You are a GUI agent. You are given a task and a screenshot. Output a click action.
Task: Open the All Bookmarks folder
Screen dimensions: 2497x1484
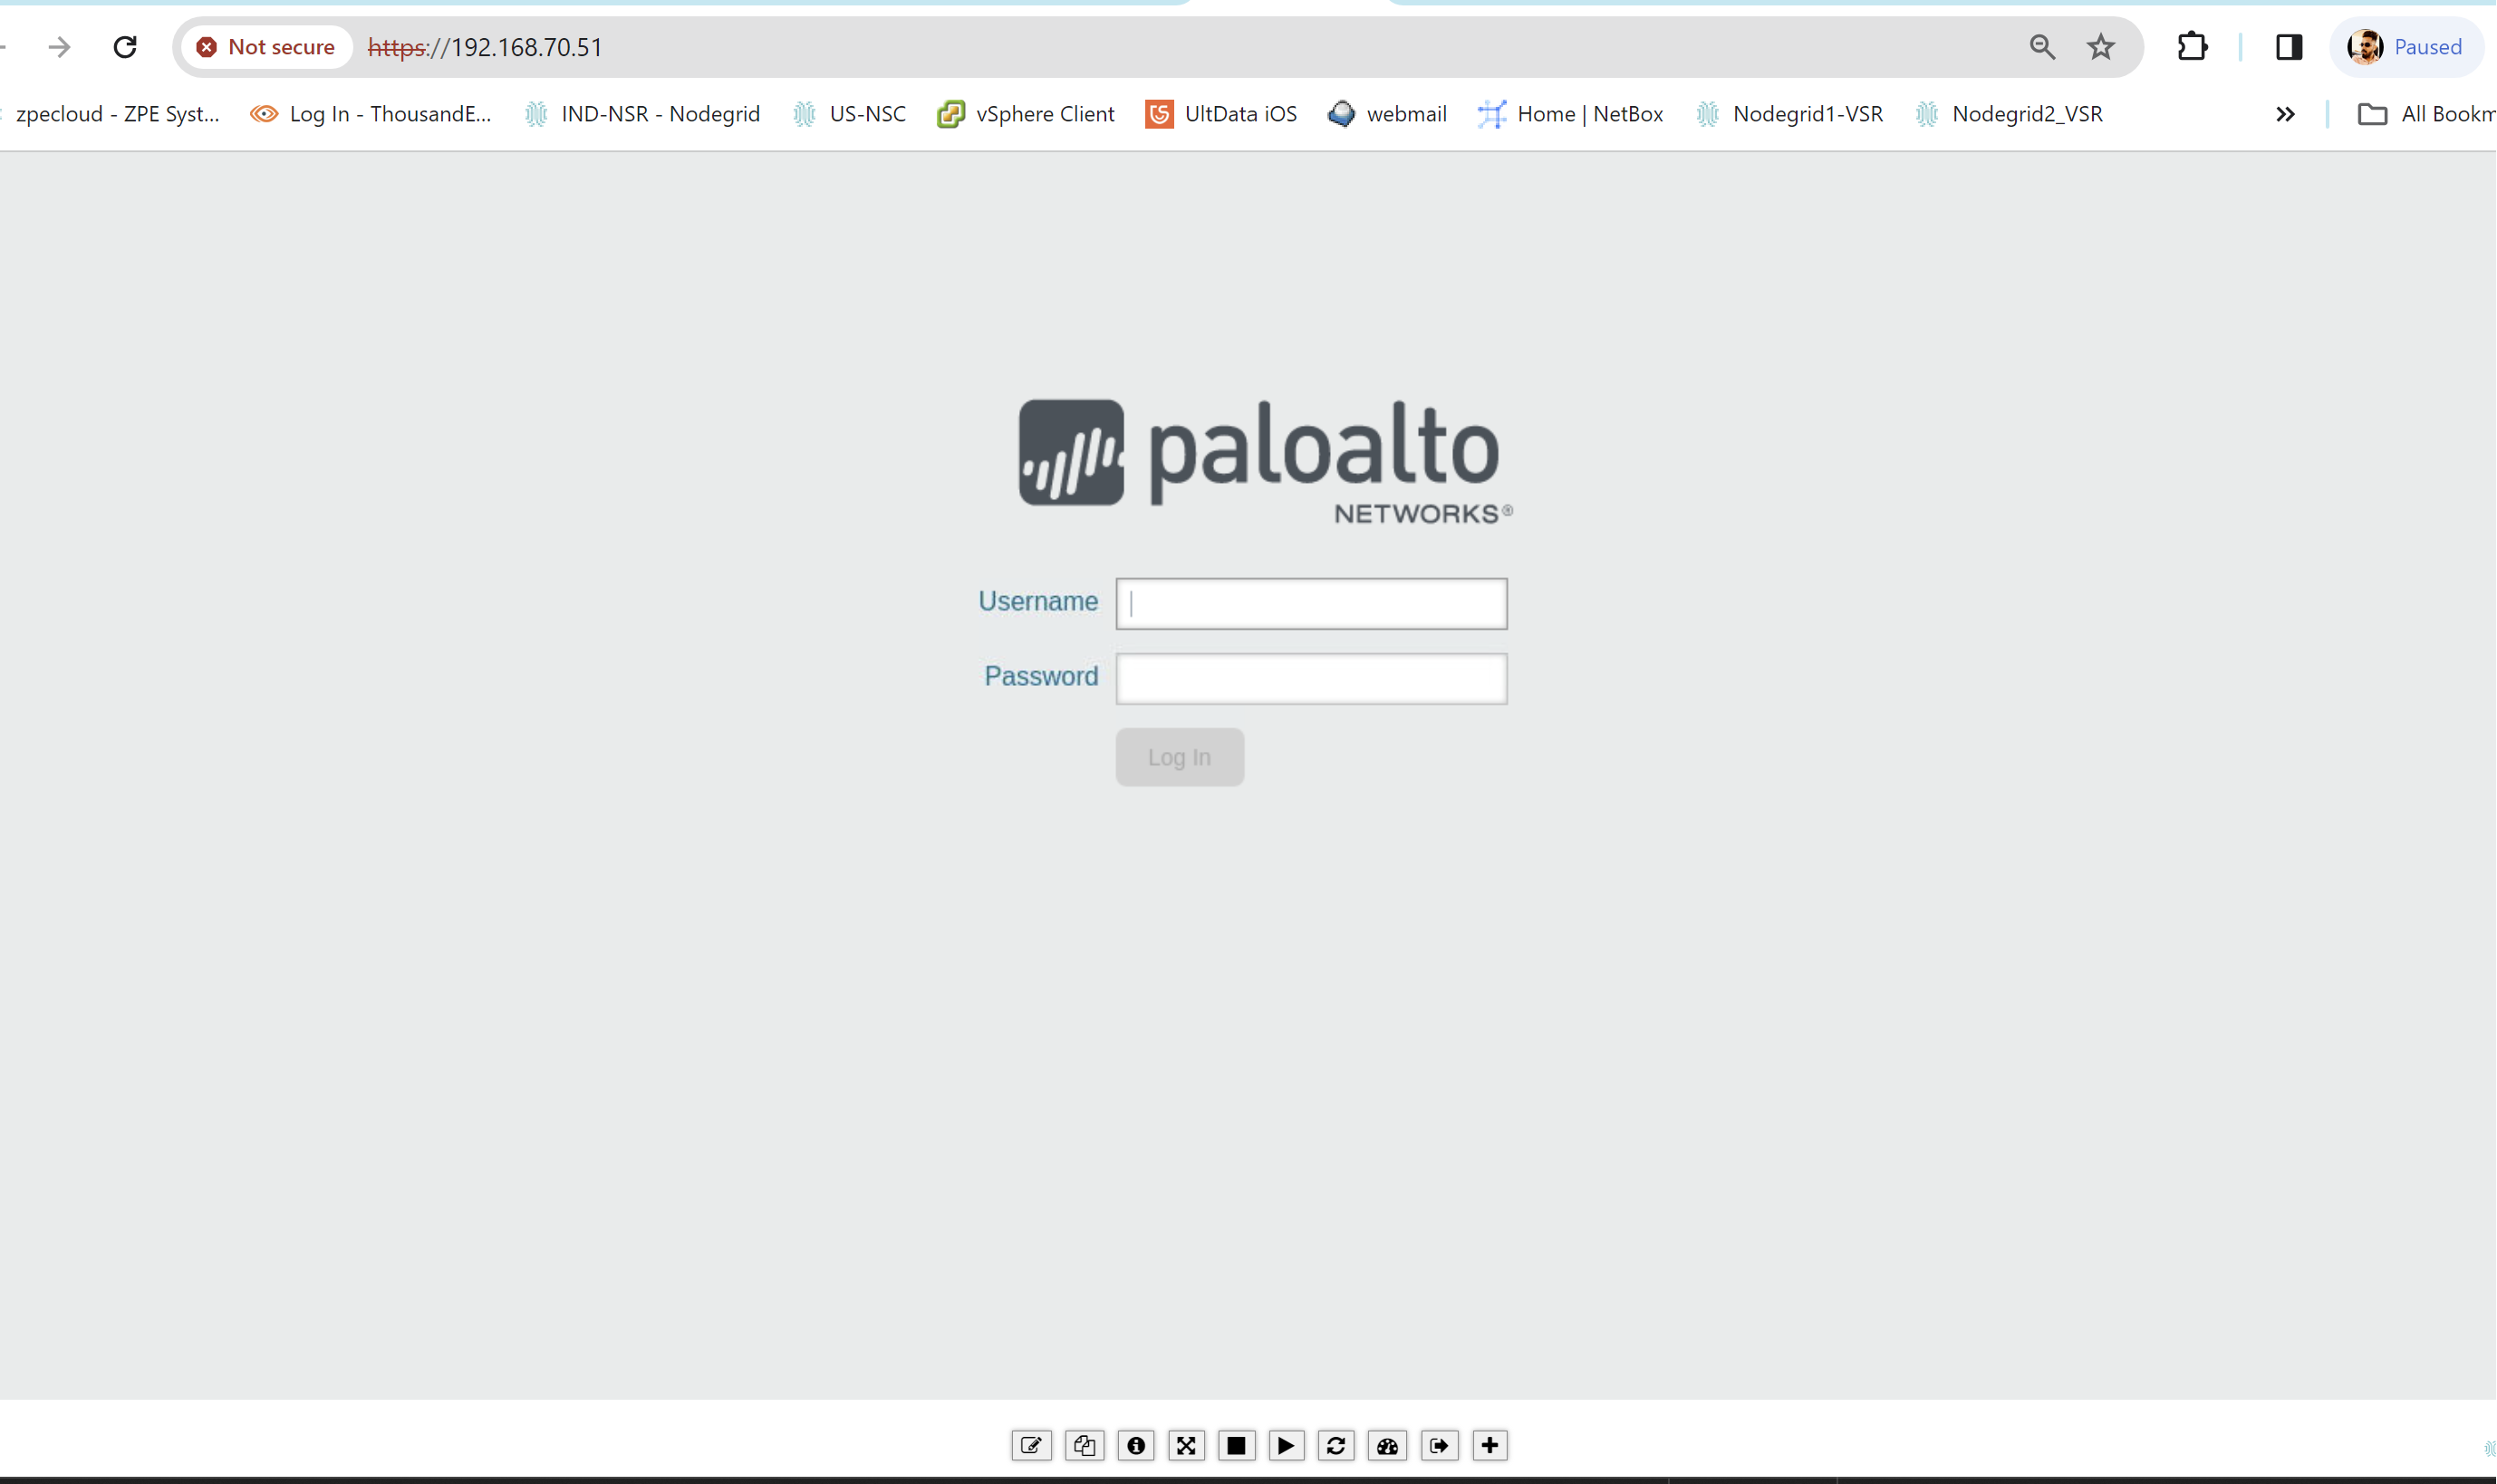pyautogui.click(x=2426, y=114)
